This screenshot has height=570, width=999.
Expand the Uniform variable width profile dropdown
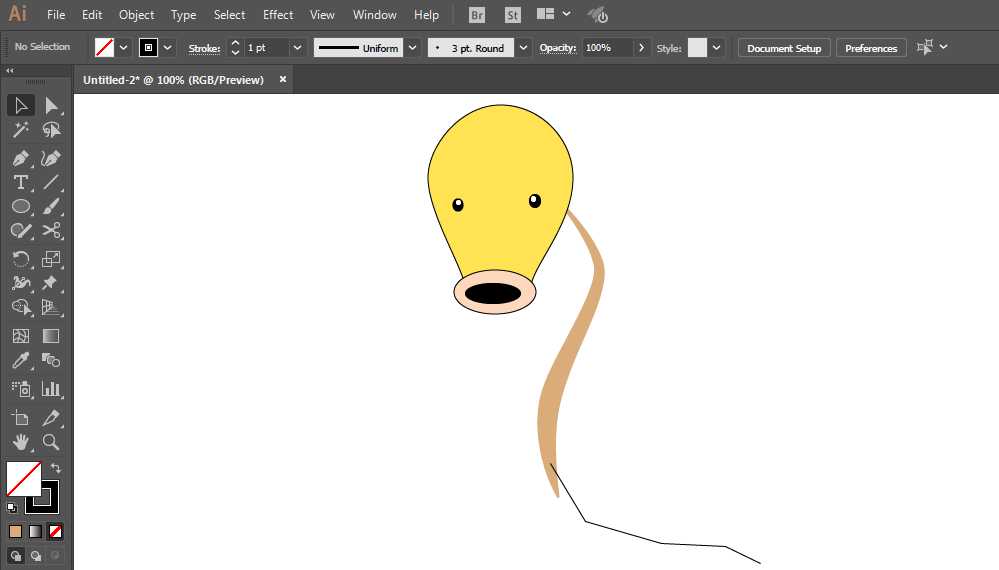(412, 48)
